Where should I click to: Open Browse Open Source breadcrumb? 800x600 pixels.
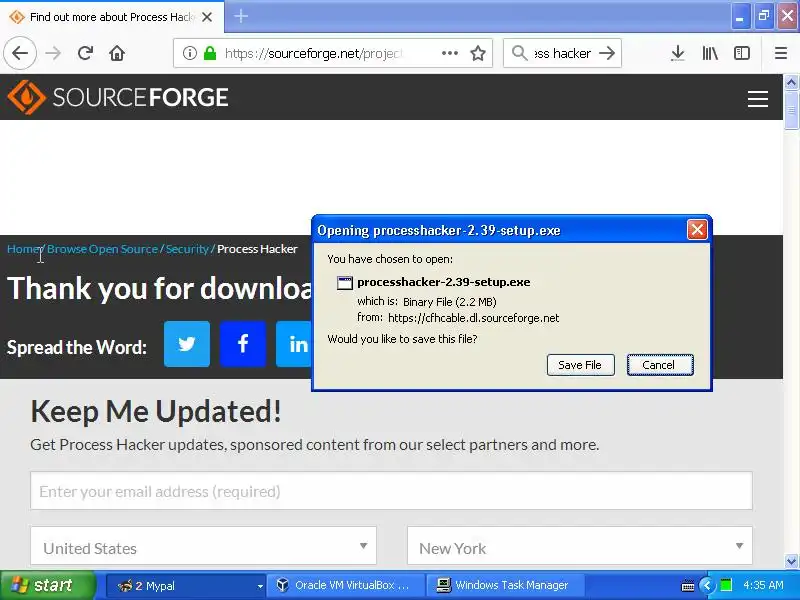coord(102,249)
